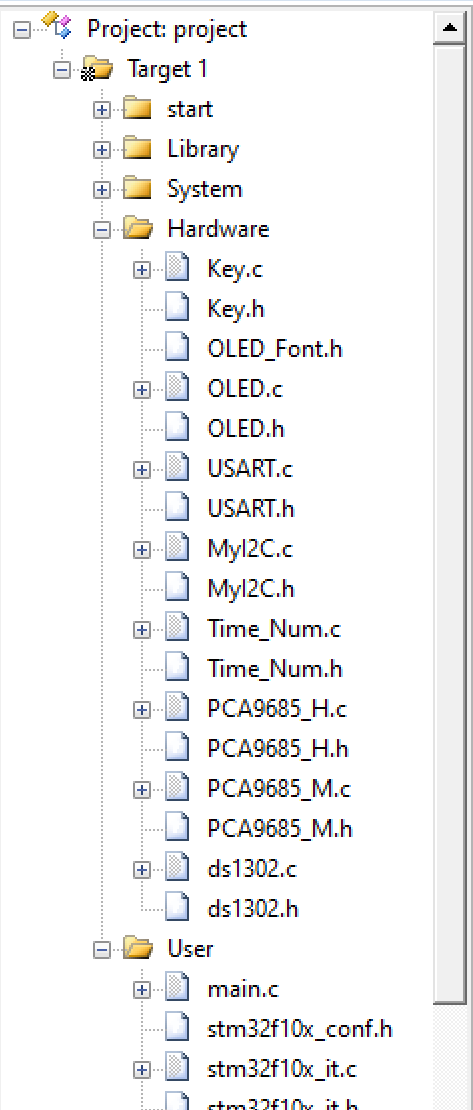473x1110 pixels.
Task: Collapse the Hardware group
Action: click(x=103, y=229)
